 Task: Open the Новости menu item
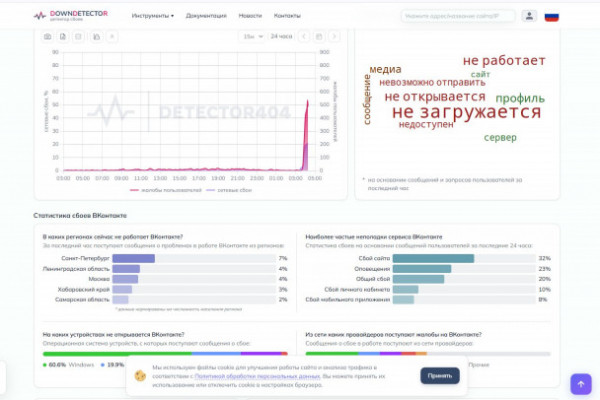250,16
